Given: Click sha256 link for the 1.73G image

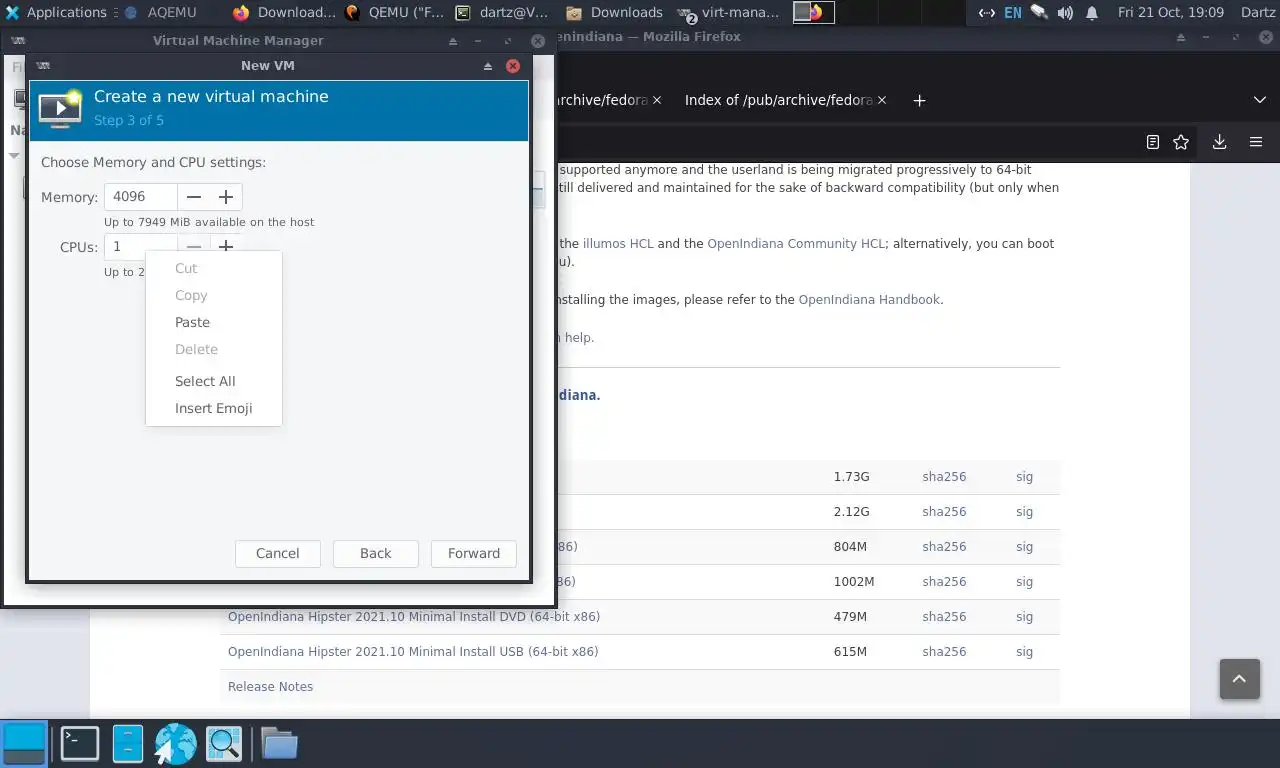Looking at the screenshot, I should tap(944, 477).
